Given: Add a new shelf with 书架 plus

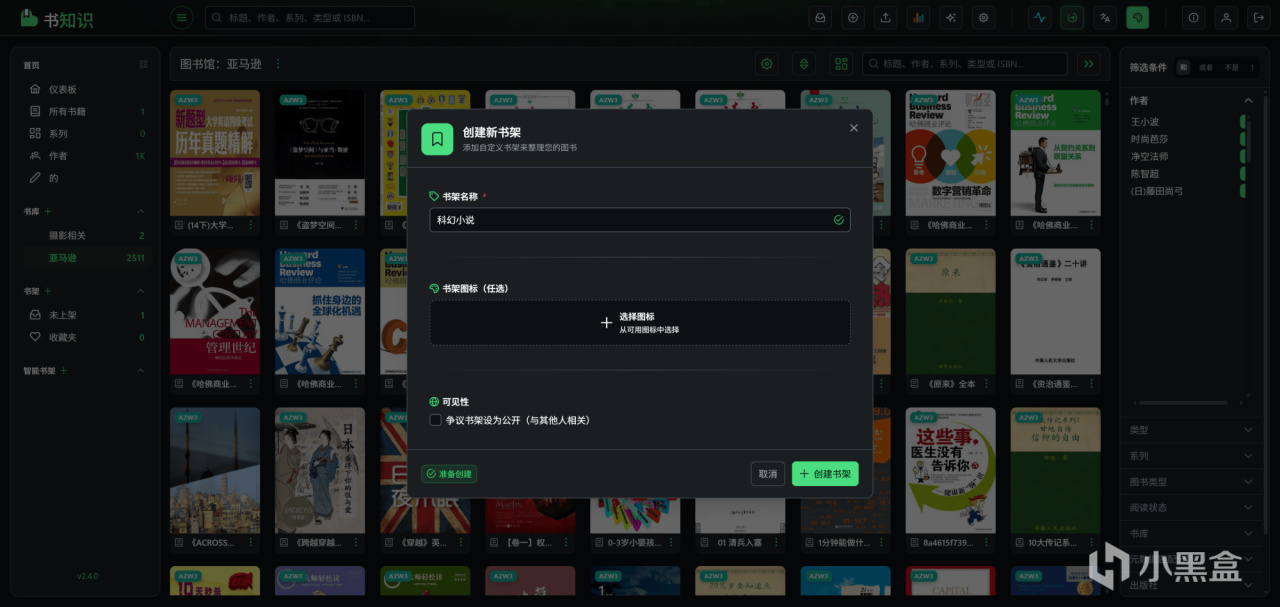Looking at the screenshot, I should (x=48, y=291).
